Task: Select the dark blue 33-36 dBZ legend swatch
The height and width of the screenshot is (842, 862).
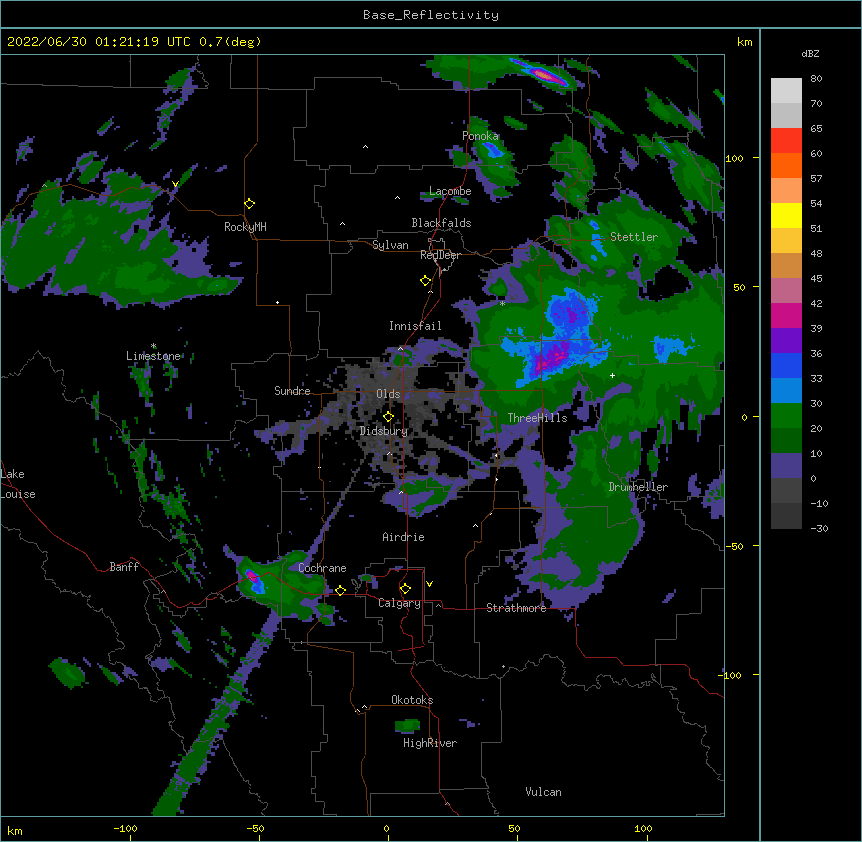Action: [x=786, y=365]
